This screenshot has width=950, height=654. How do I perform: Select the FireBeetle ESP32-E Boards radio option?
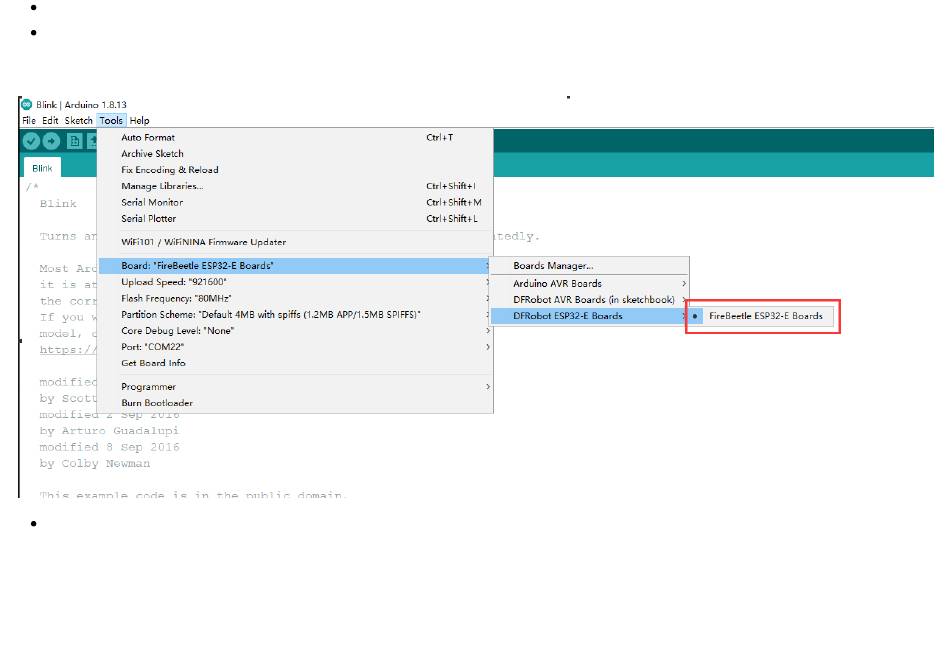(x=761, y=316)
